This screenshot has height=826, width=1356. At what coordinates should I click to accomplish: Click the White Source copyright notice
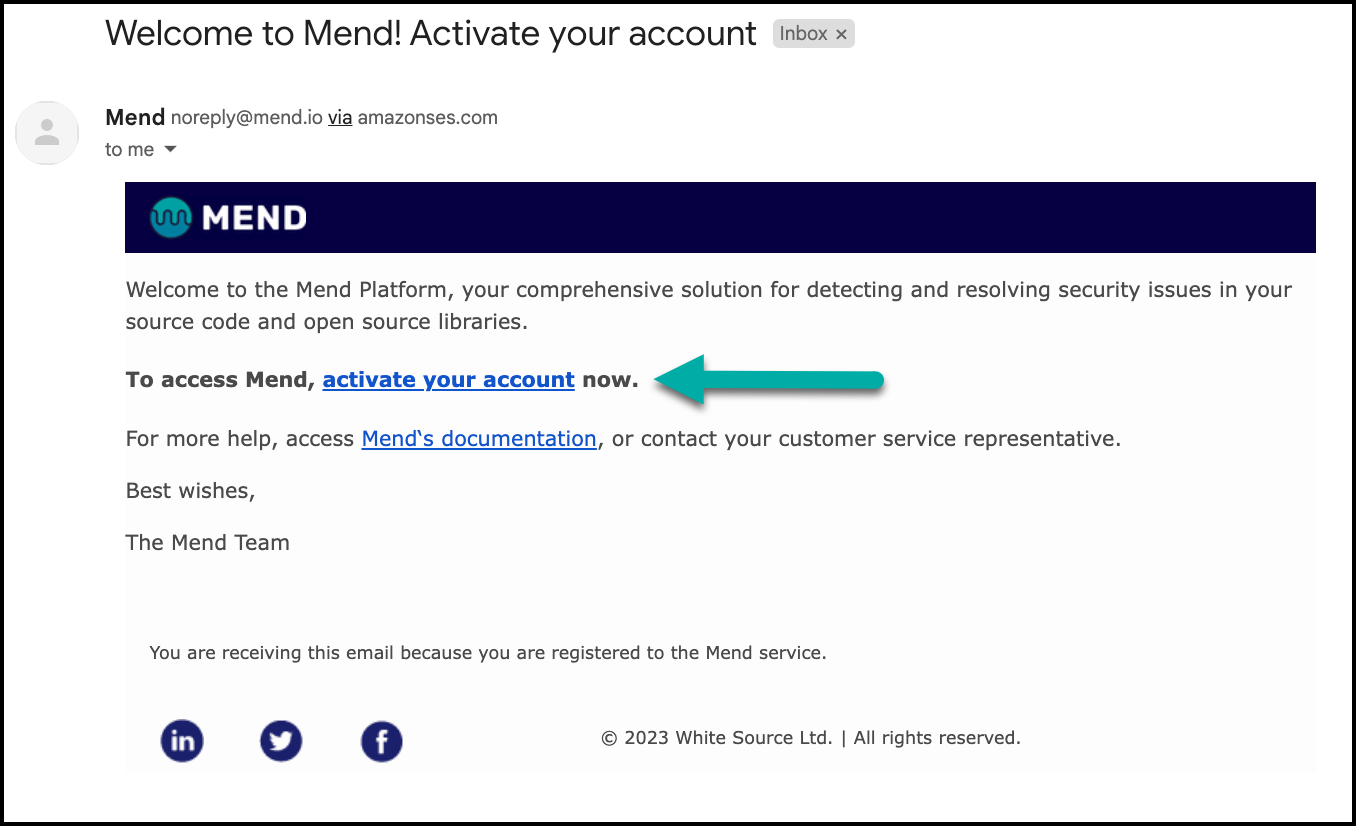point(810,737)
